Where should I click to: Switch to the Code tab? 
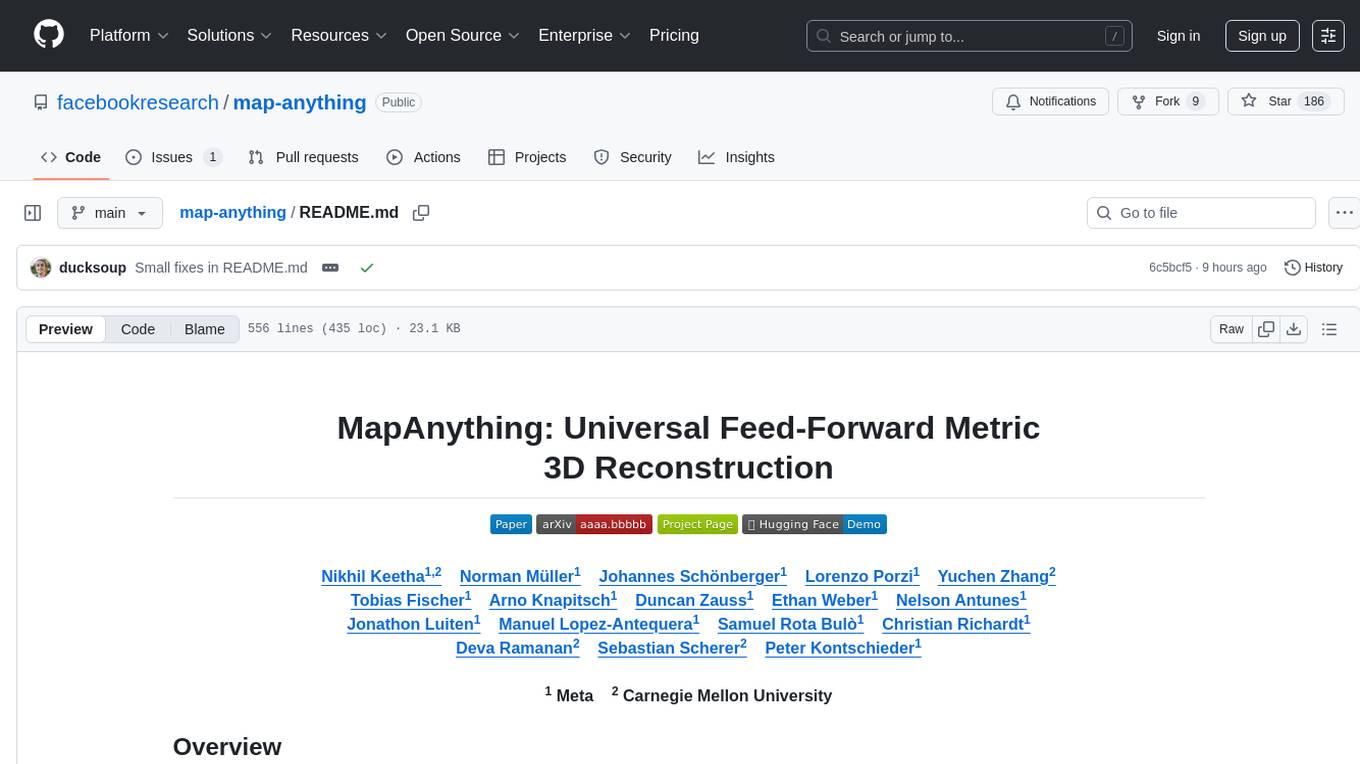point(71,157)
